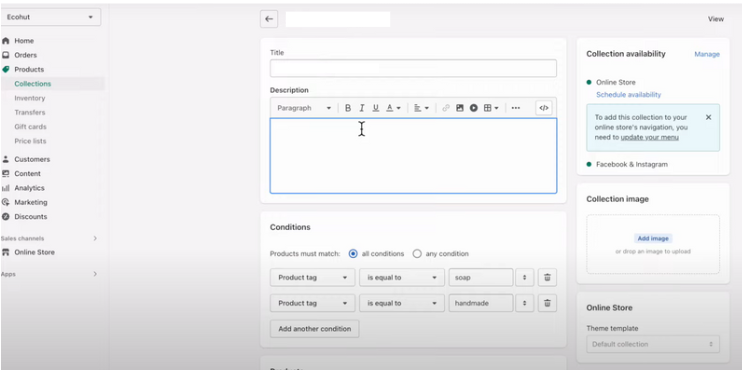Insert a link in description

(446, 108)
